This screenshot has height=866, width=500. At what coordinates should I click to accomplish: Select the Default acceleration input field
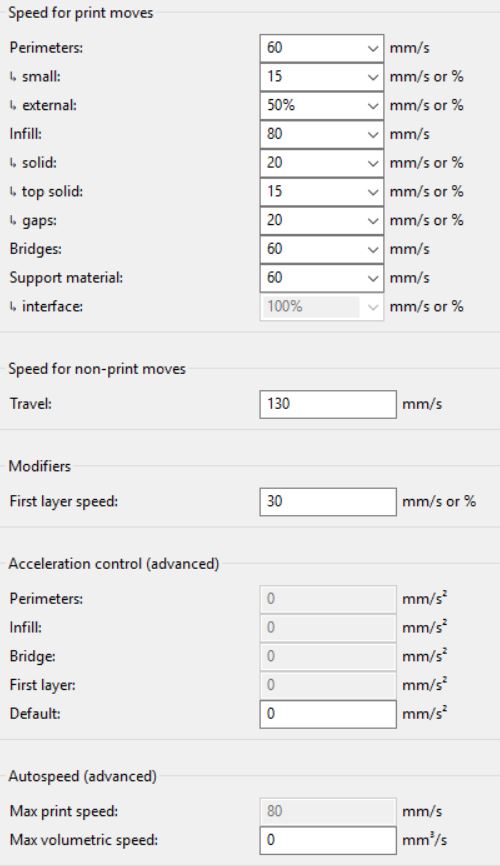coord(328,714)
